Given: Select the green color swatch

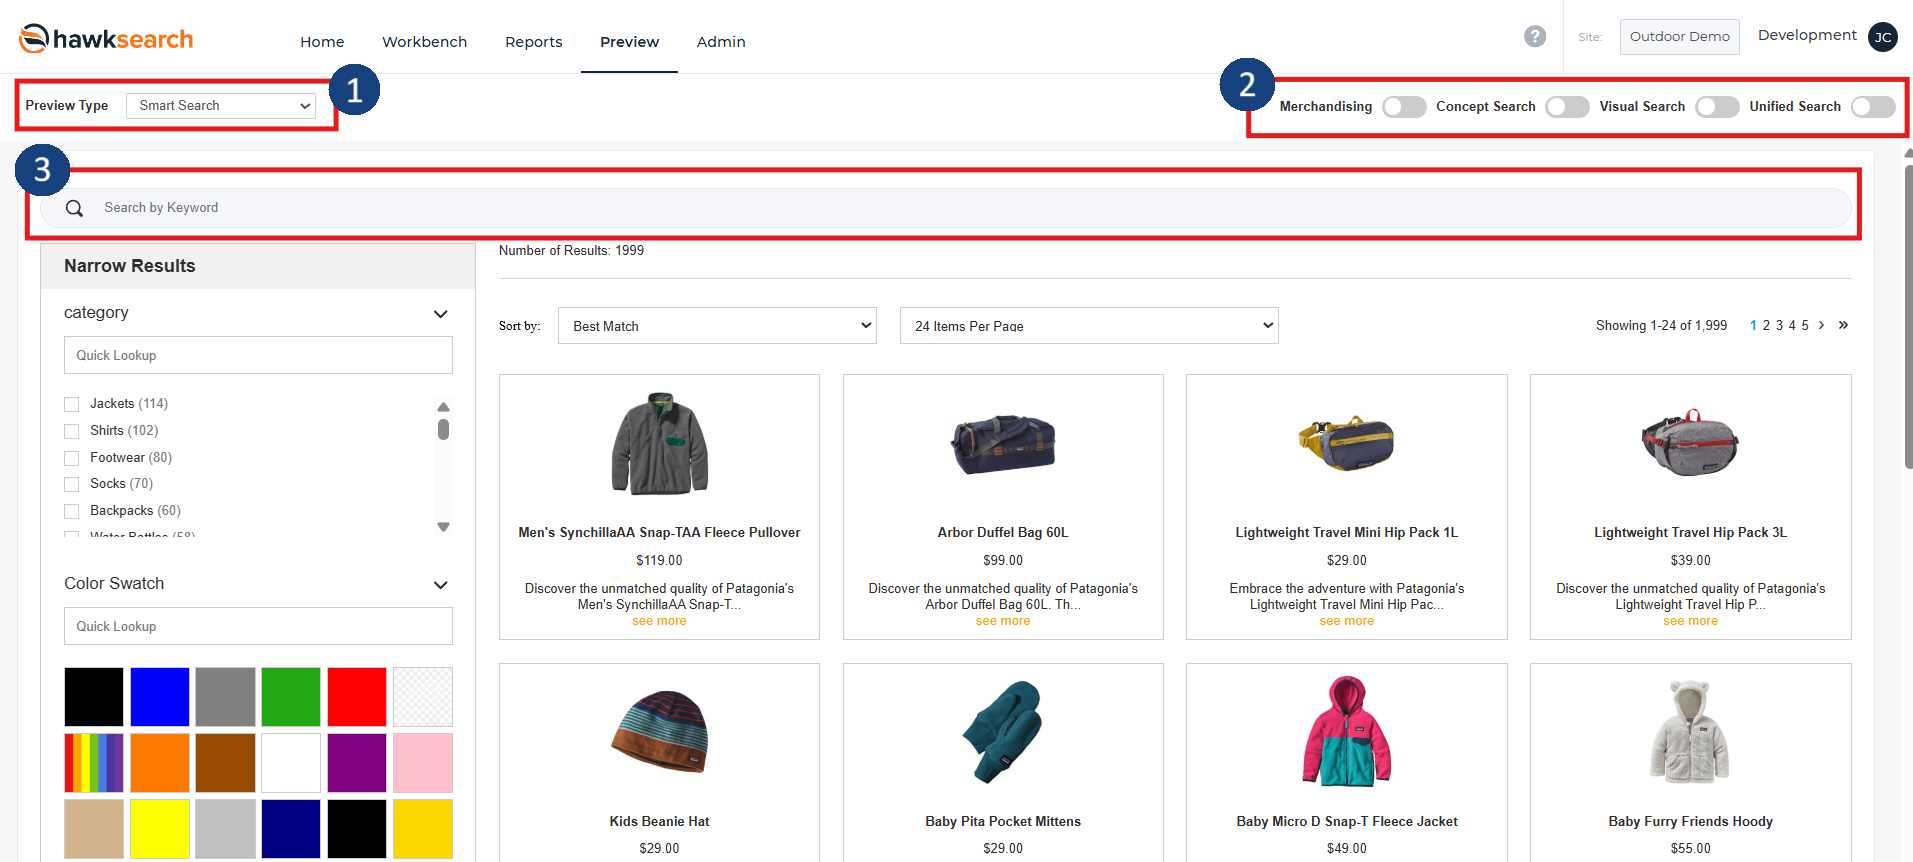Looking at the screenshot, I should [x=291, y=697].
